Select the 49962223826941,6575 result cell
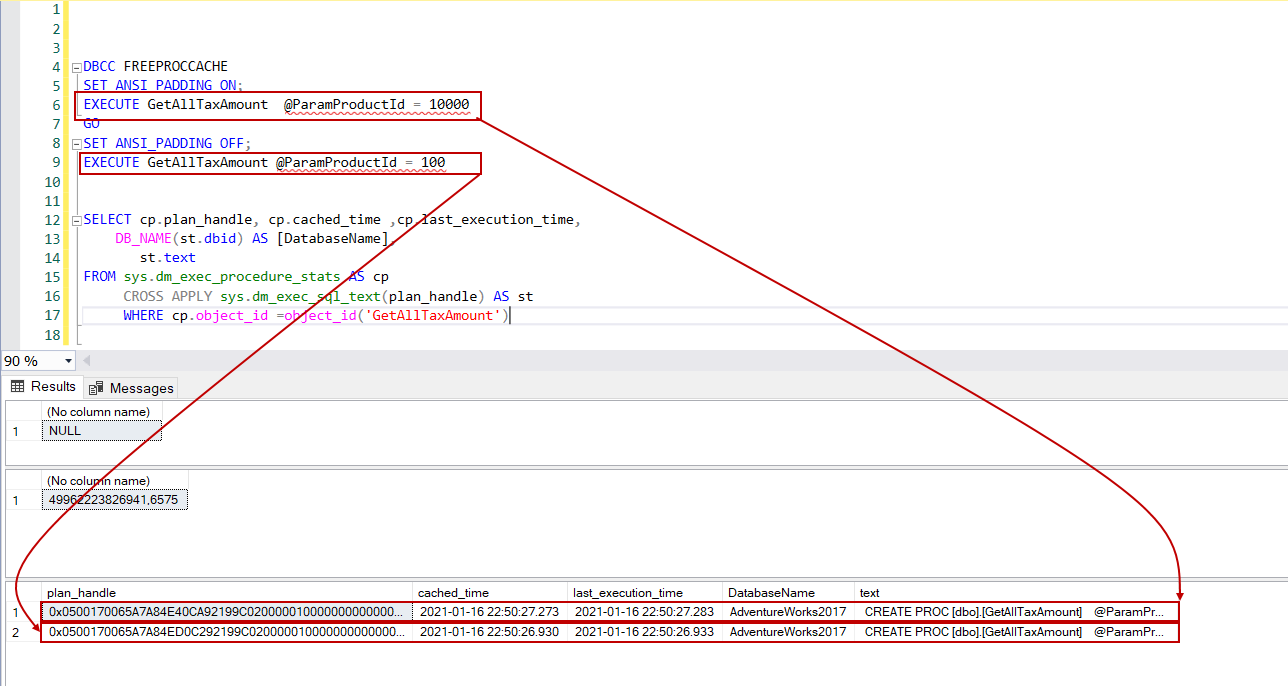The image size is (1288, 686). tap(115, 500)
